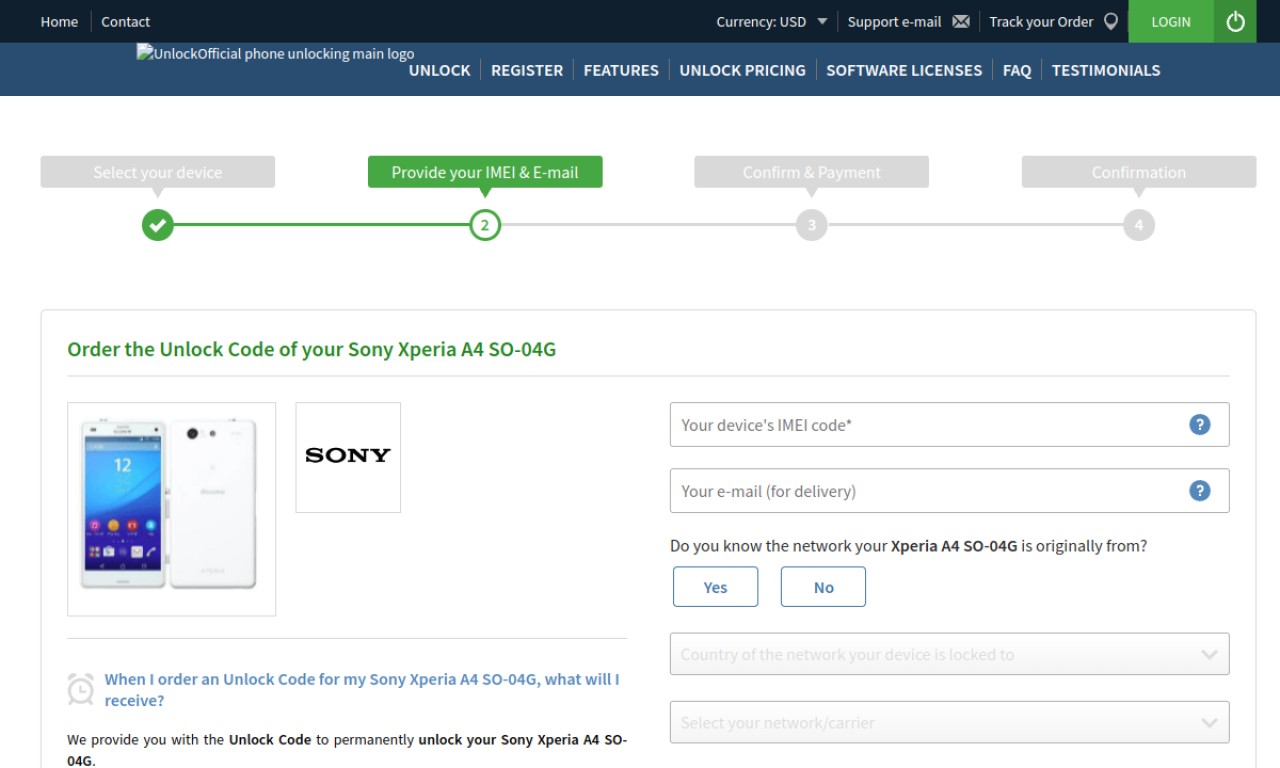Screen dimensions: 1280x768
Task: Click the envelope icon next to Support e-mail
Action: click(961, 21)
